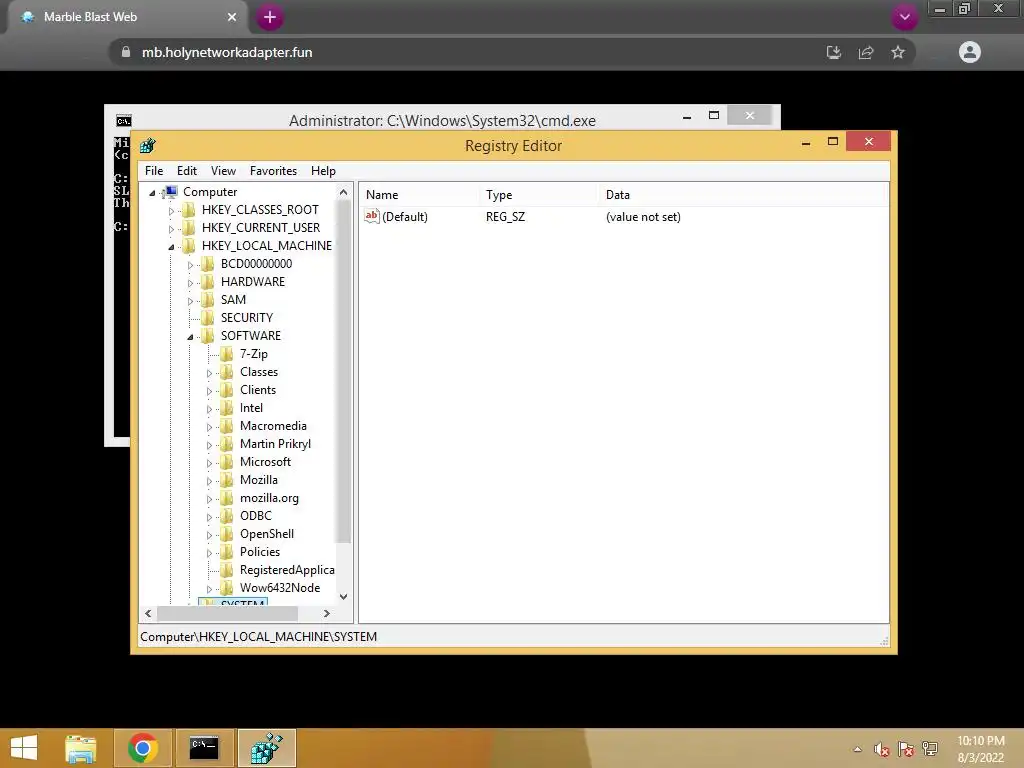This screenshot has width=1024, height=768.
Task: Select the mozilla.org folder icon
Action: click(227, 498)
